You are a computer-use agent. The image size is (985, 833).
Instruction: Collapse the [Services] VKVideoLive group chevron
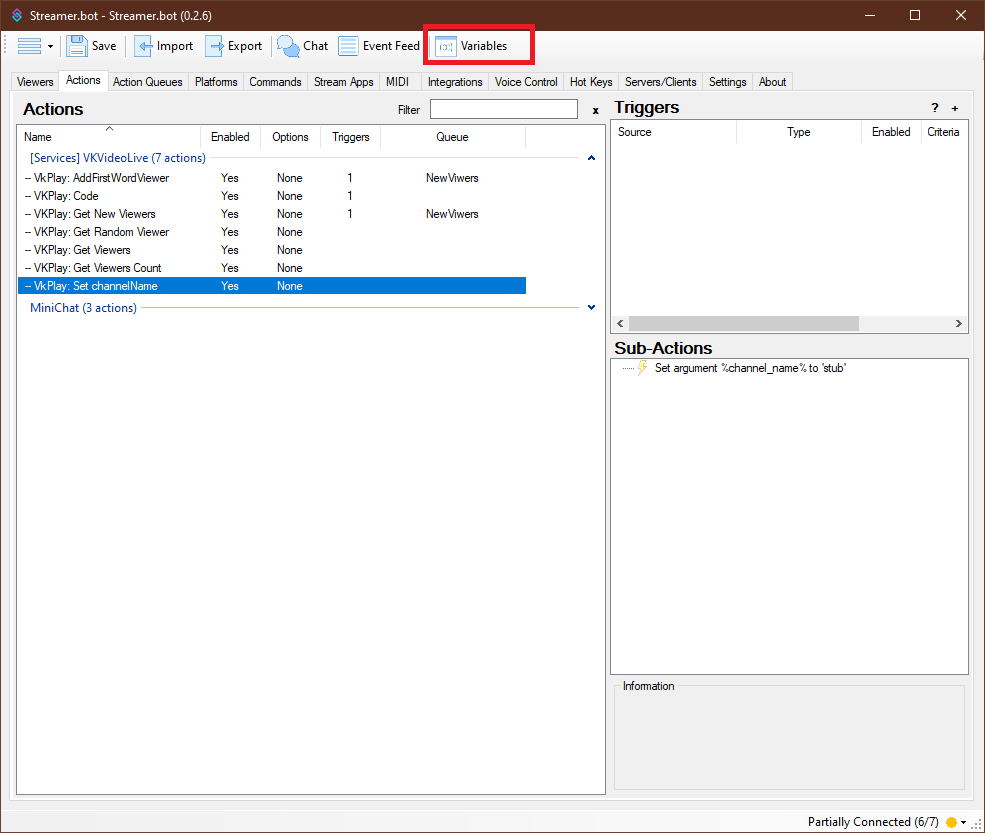tap(591, 158)
